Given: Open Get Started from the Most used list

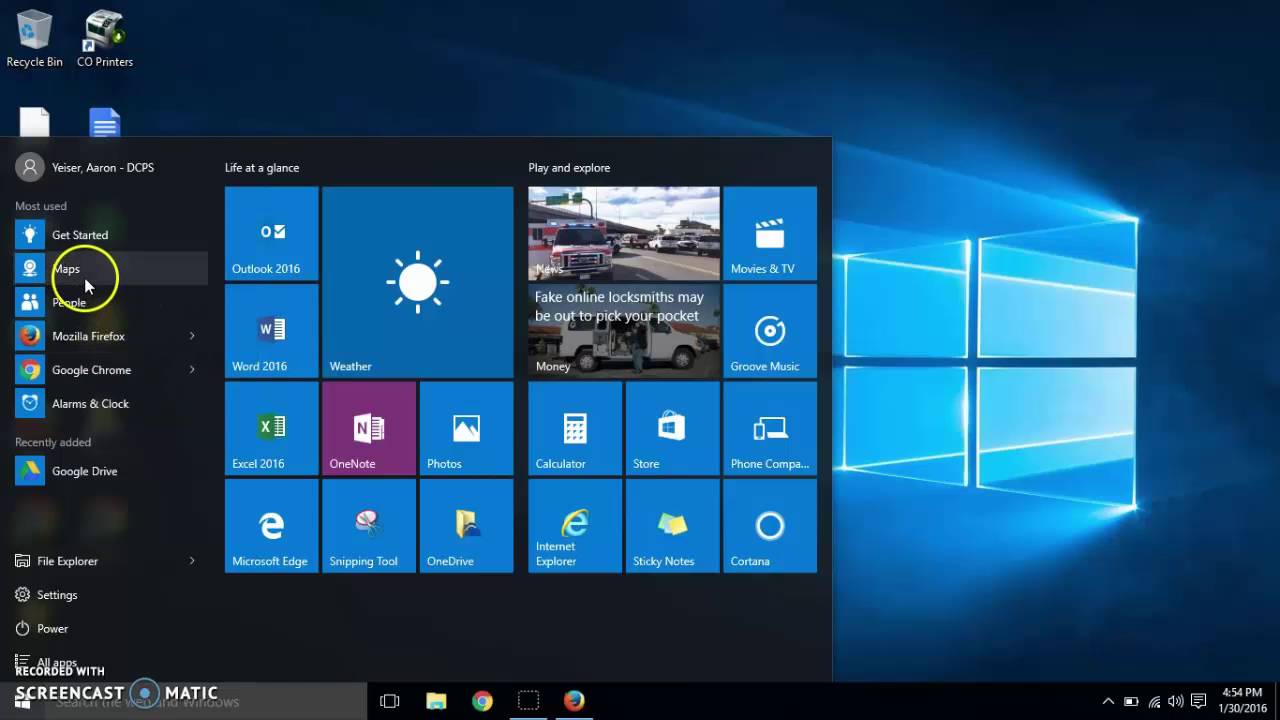Looking at the screenshot, I should tap(111, 235).
